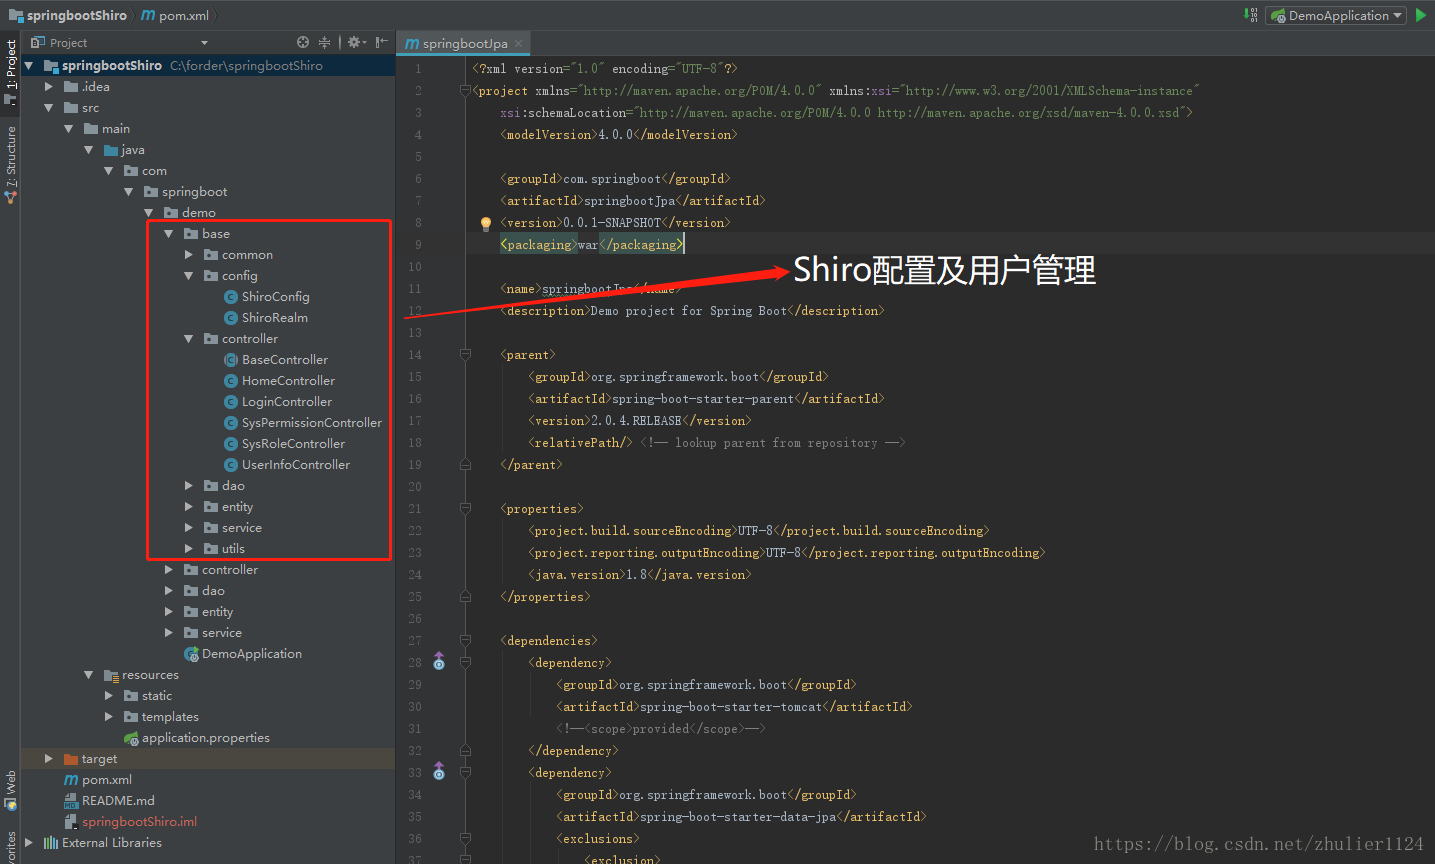Open ShiroConfig class icon

tap(231, 296)
